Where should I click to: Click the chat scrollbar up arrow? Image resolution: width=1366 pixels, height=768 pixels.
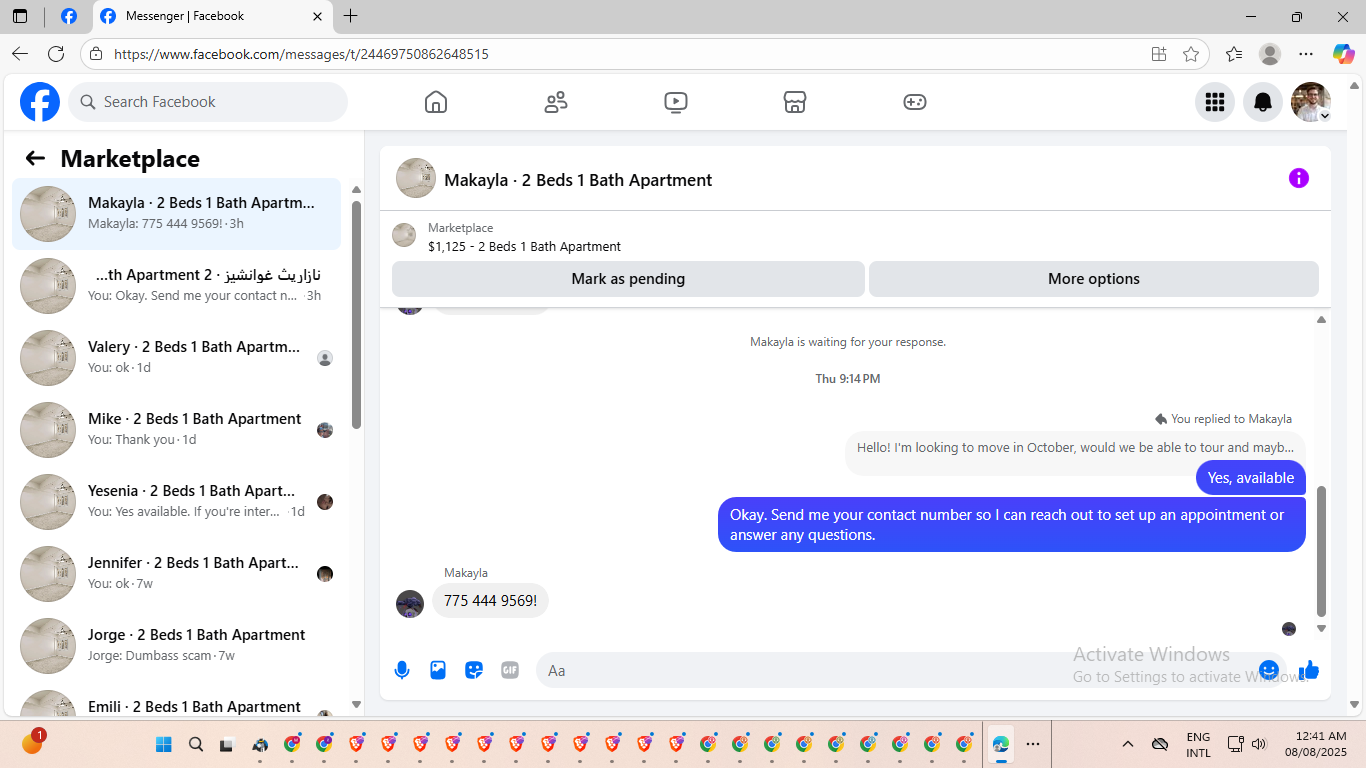(x=1321, y=320)
